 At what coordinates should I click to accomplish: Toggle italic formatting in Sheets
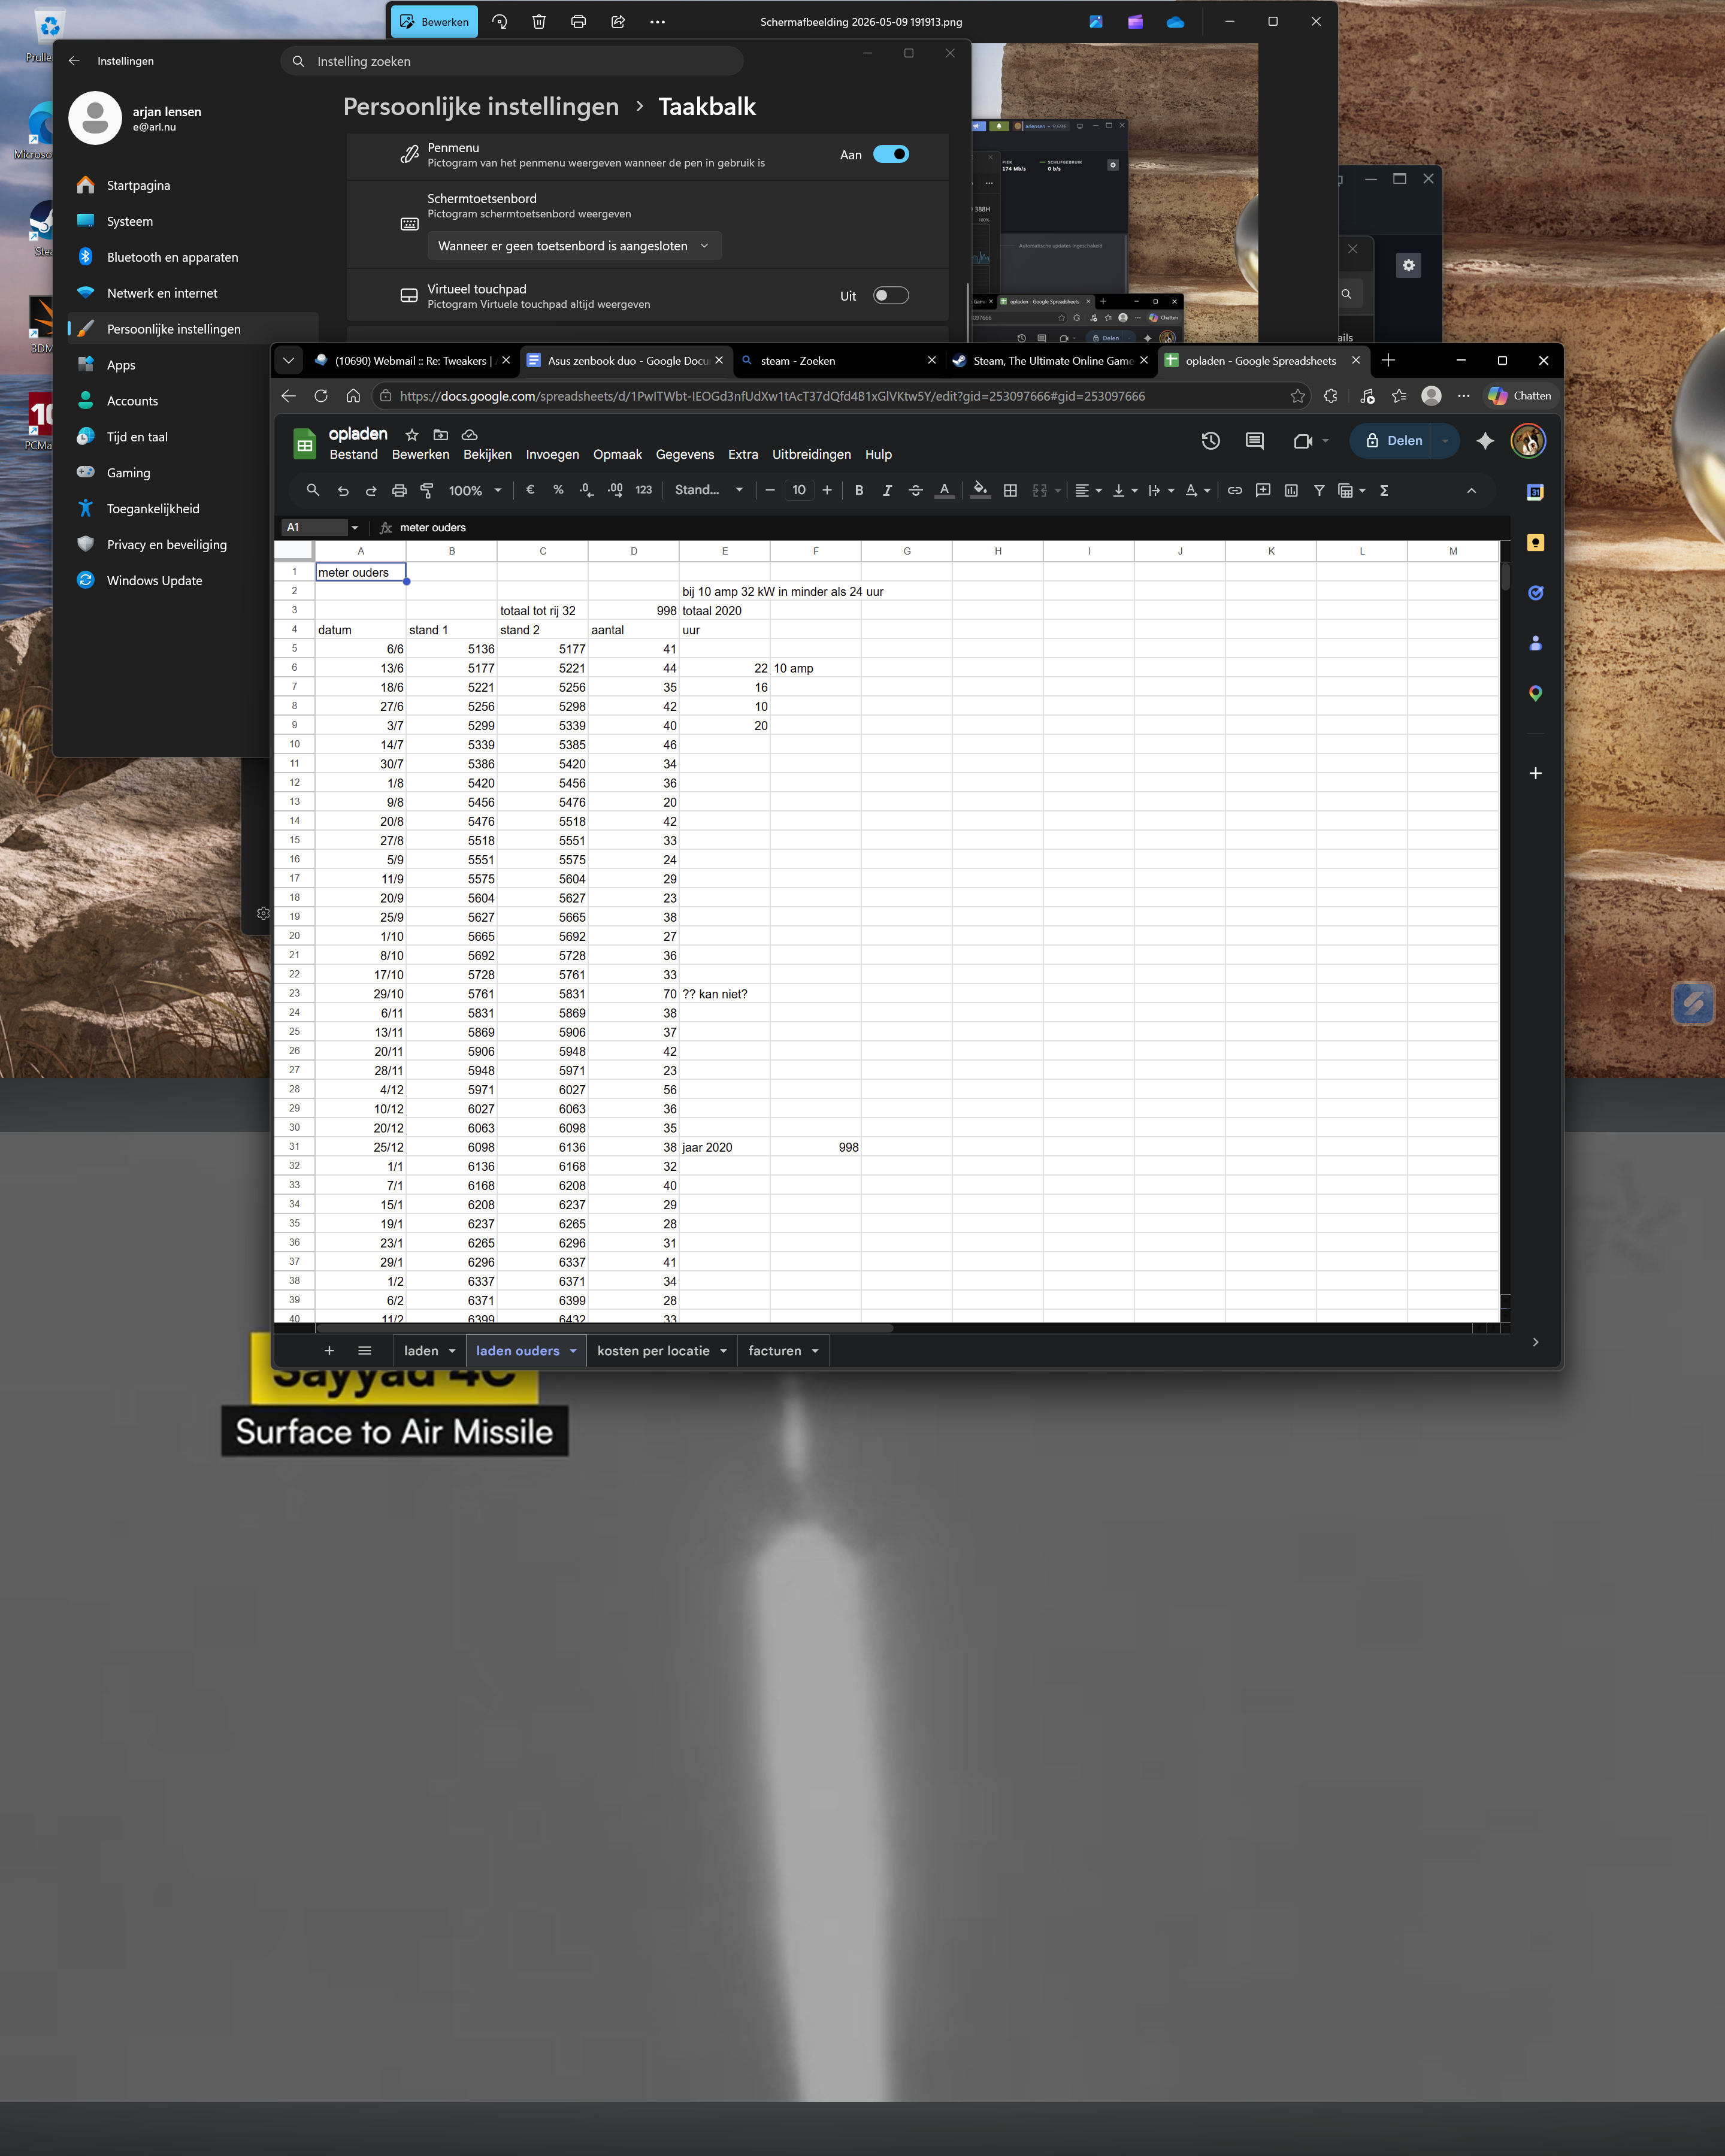[887, 490]
